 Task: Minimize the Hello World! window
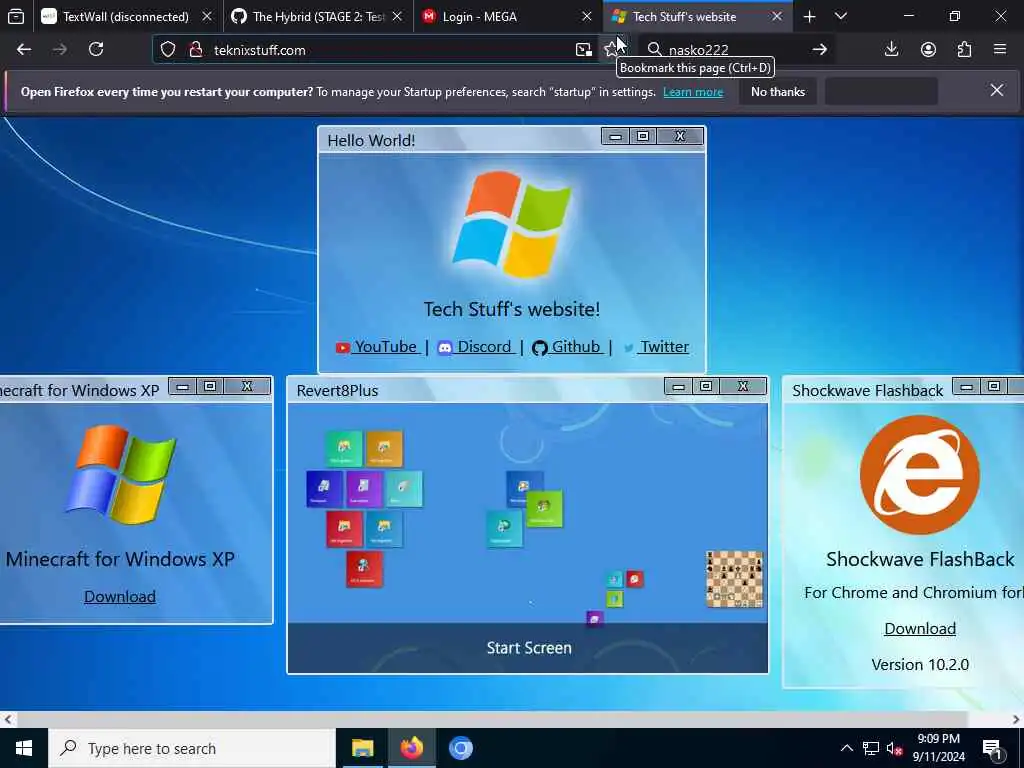tap(615, 136)
